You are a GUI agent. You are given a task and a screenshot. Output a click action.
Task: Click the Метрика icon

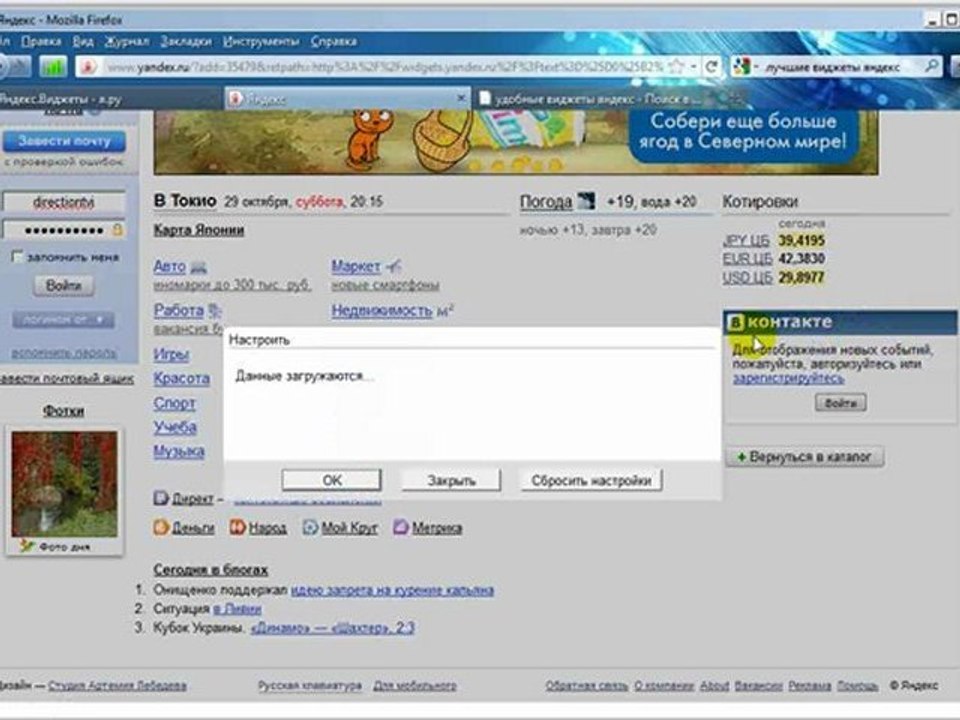pyautogui.click(x=400, y=527)
